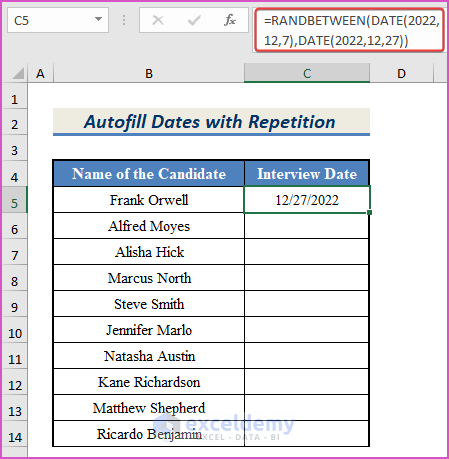The width and height of the screenshot is (449, 459).
Task: Click the Insert Function fx icon
Action: pyautogui.click(x=230, y=20)
